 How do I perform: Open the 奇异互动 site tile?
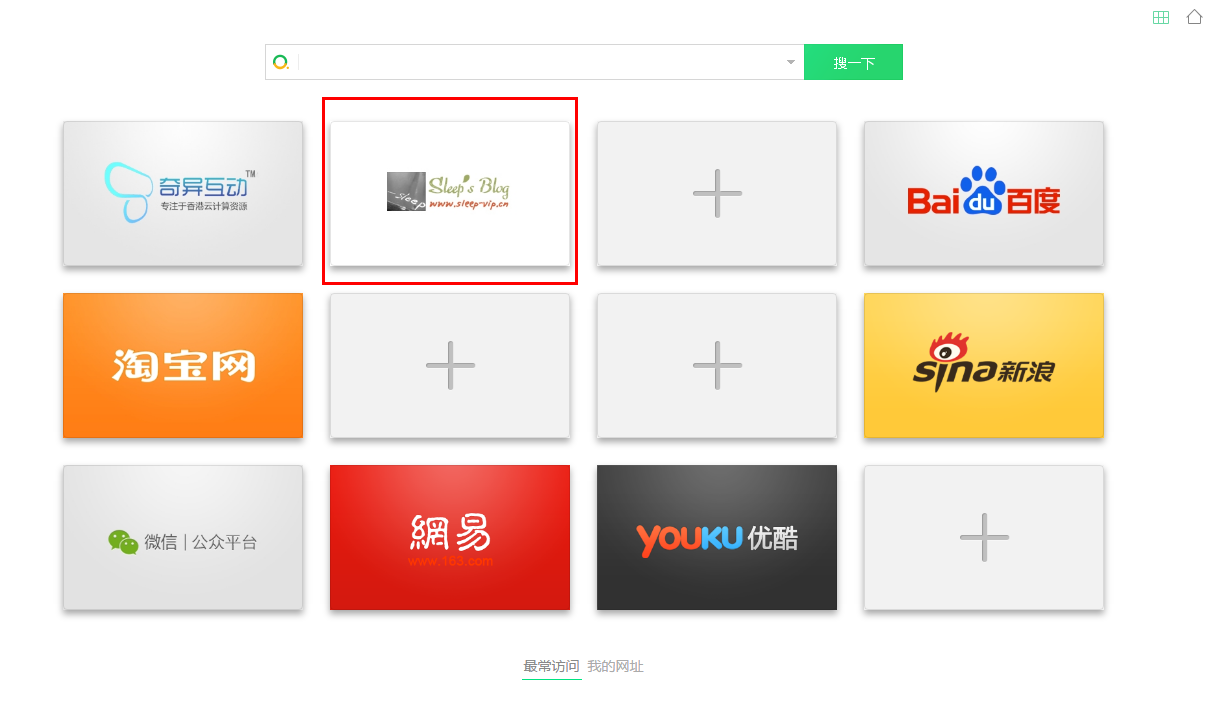183,194
